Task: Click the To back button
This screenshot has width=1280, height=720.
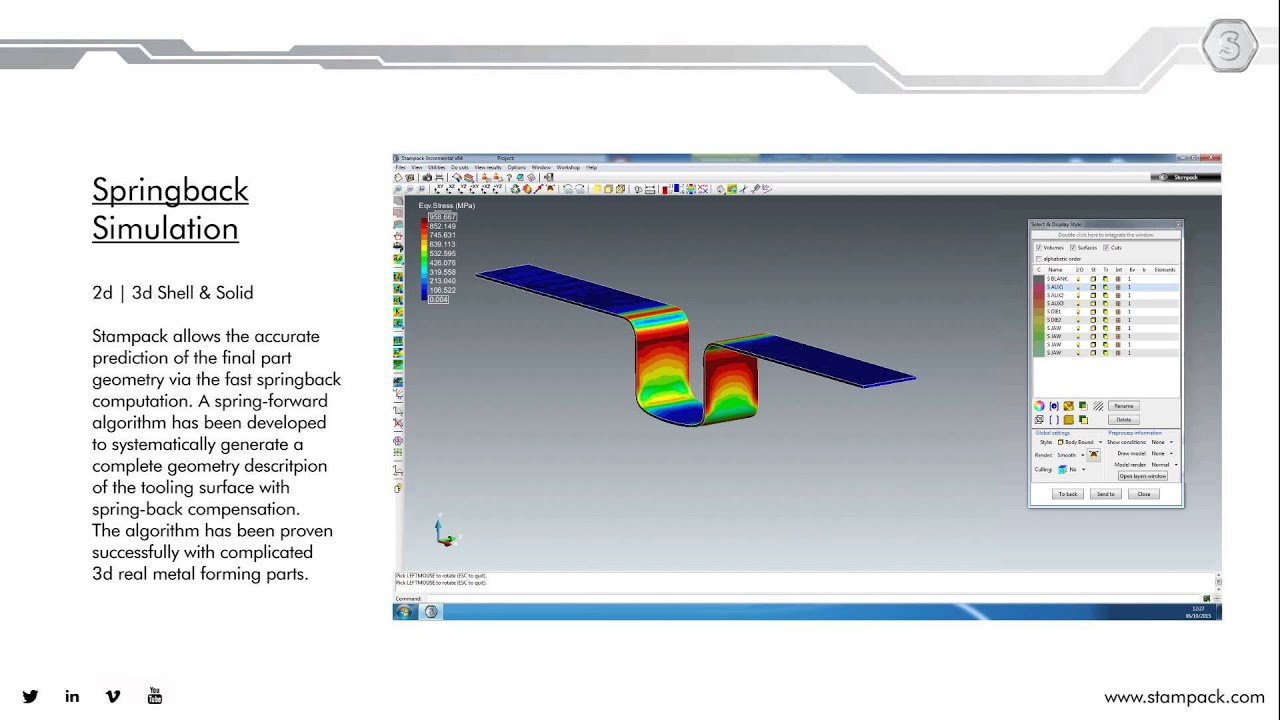Action: coord(1068,494)
